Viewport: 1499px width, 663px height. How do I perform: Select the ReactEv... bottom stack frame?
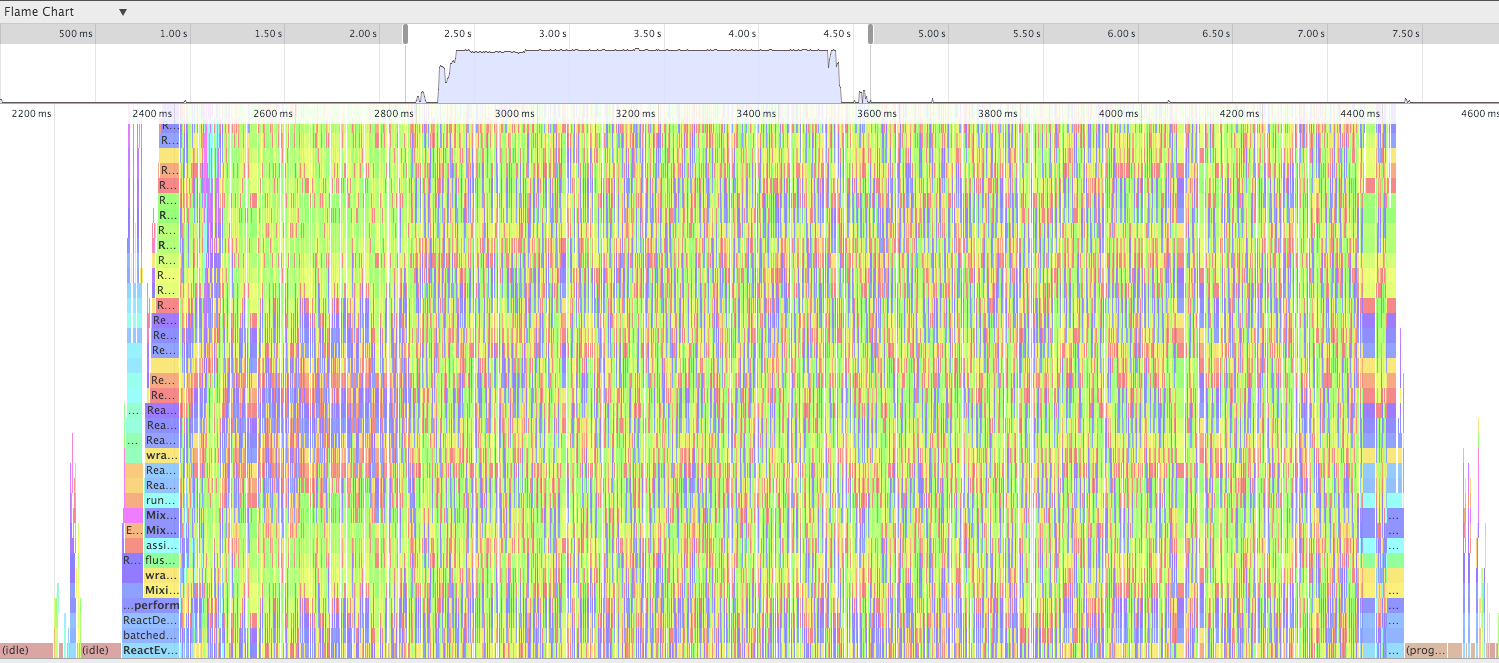pos(150,650)
